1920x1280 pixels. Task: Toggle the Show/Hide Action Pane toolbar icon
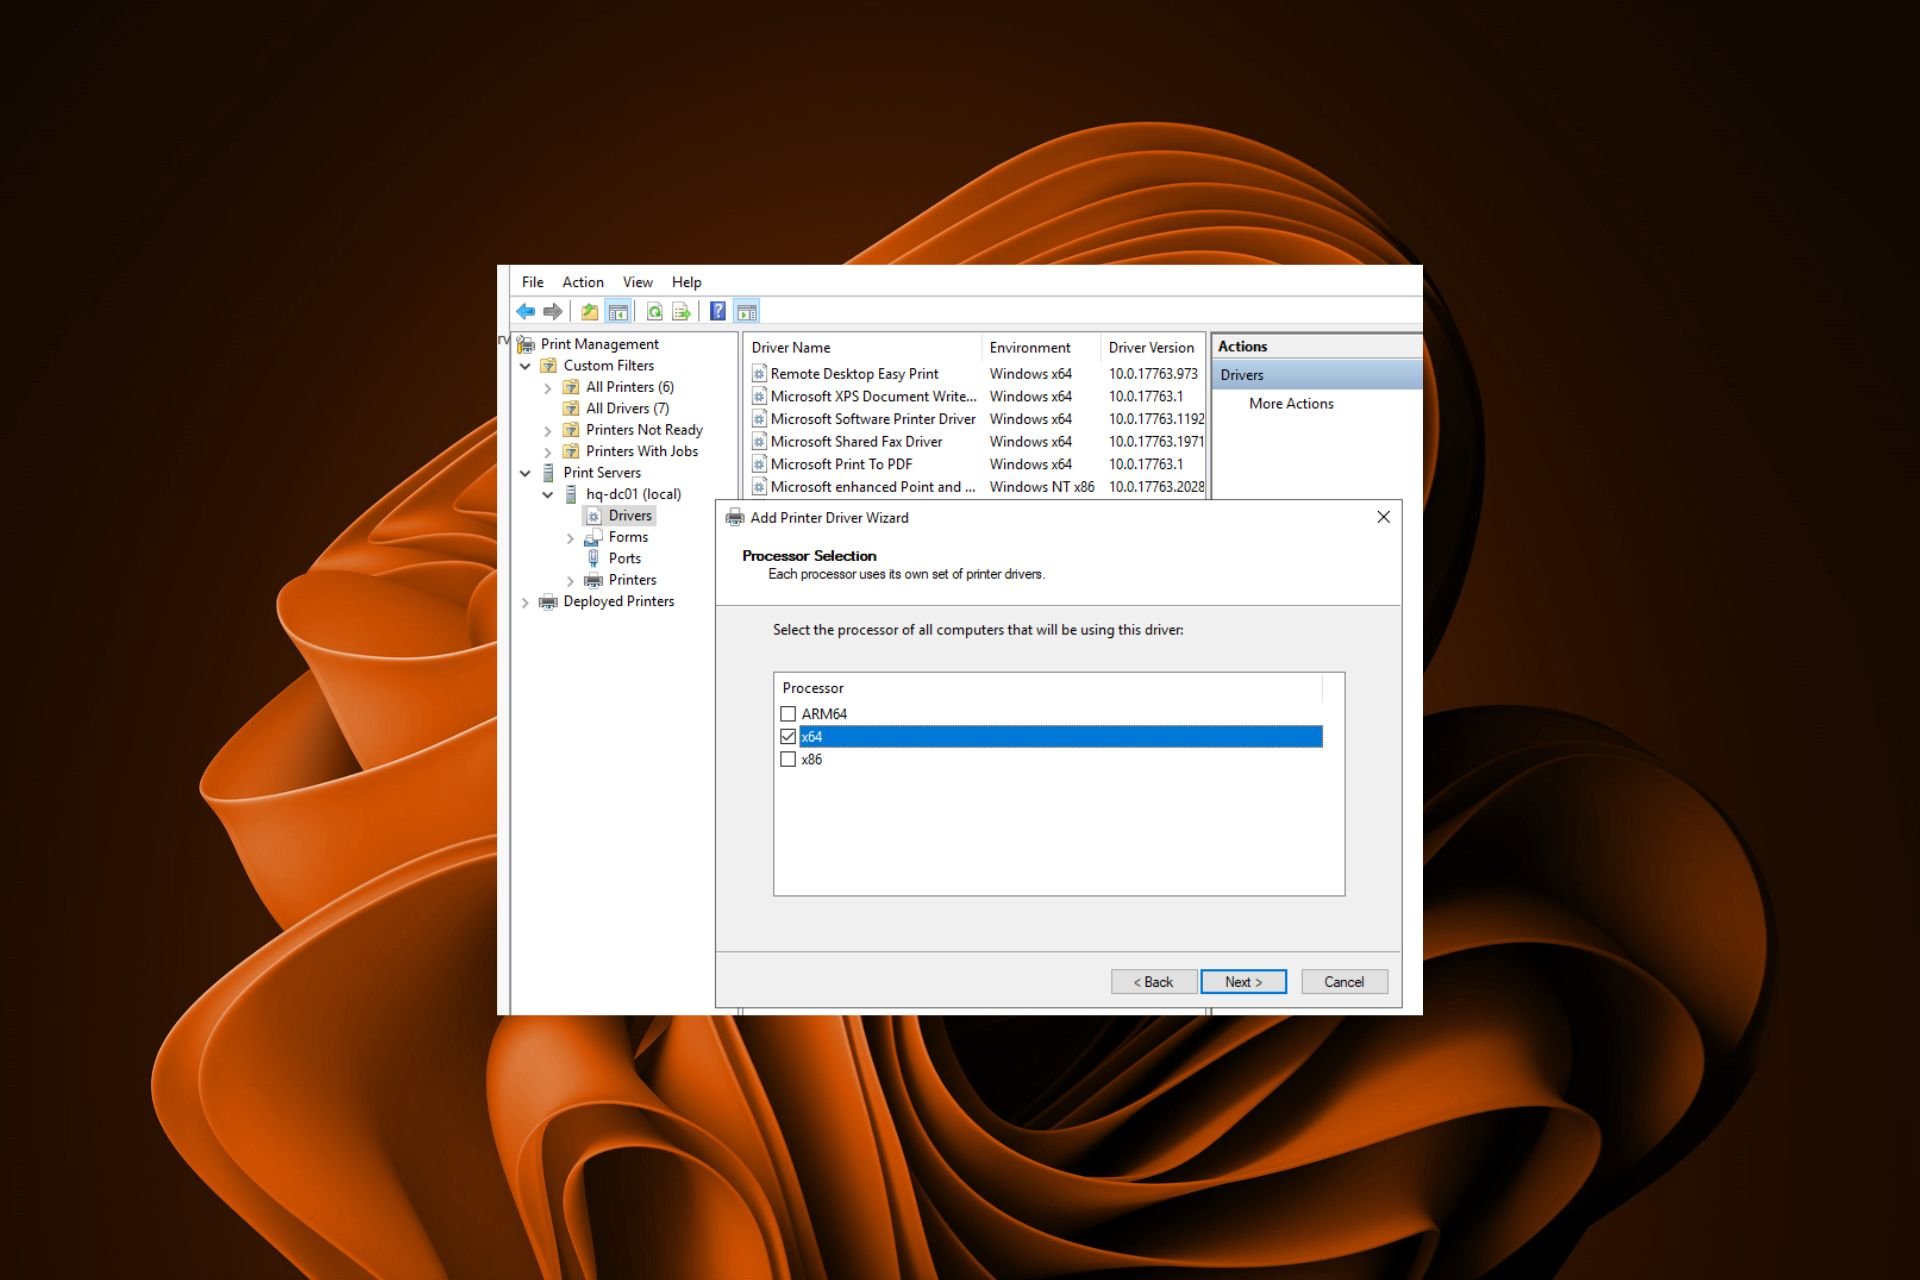pyautogui.click(x=747, y=312)
